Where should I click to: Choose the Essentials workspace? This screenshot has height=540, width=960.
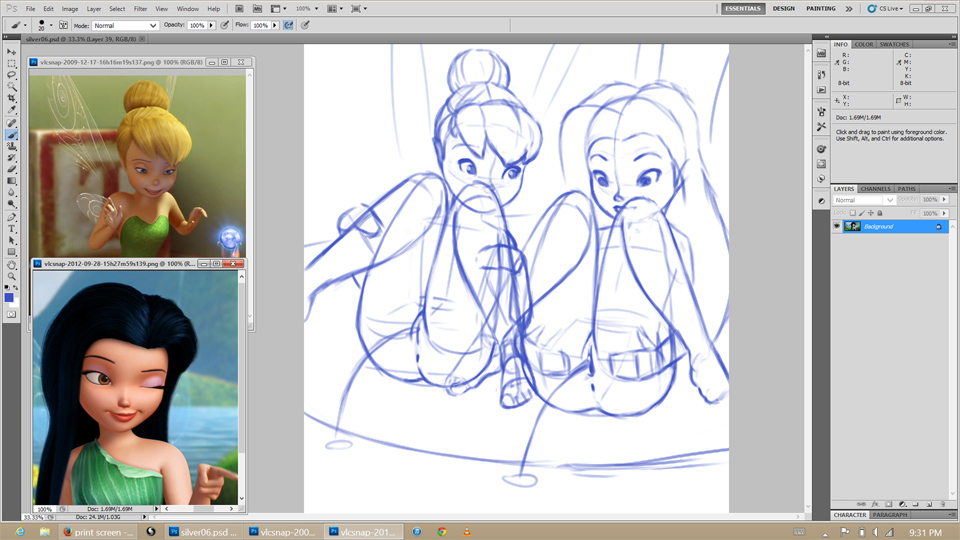tap(743, 9)
